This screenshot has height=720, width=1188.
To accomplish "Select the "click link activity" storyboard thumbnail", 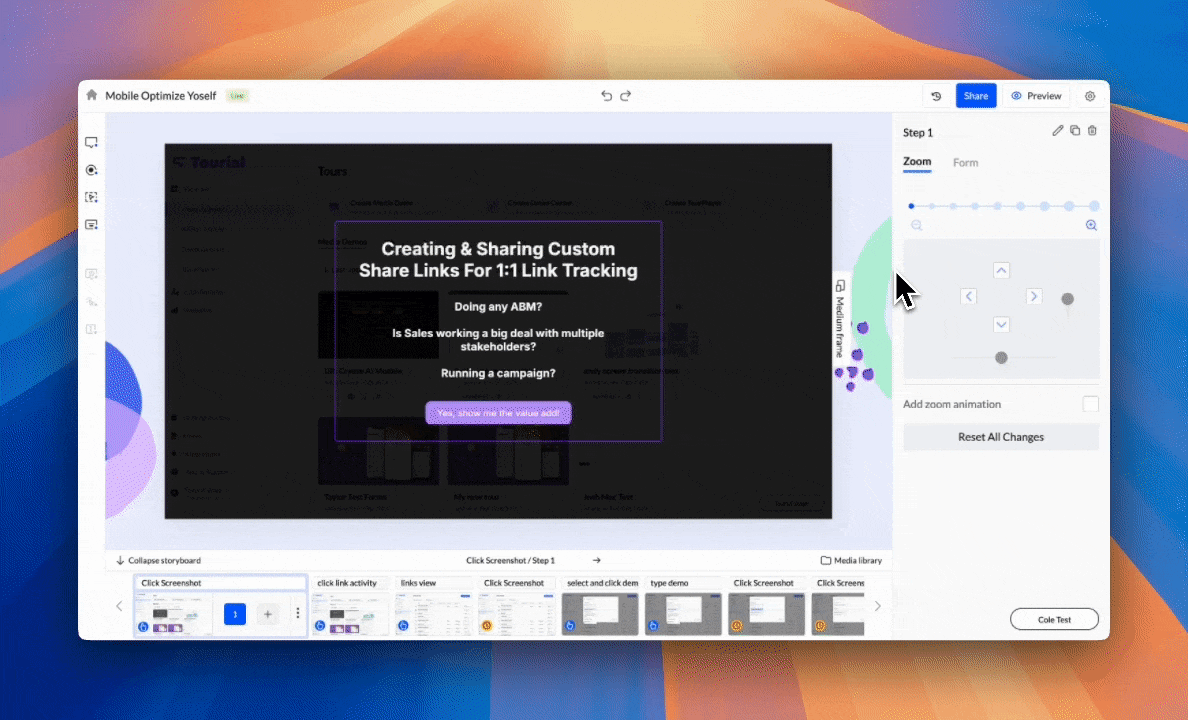I will point(350,613).
